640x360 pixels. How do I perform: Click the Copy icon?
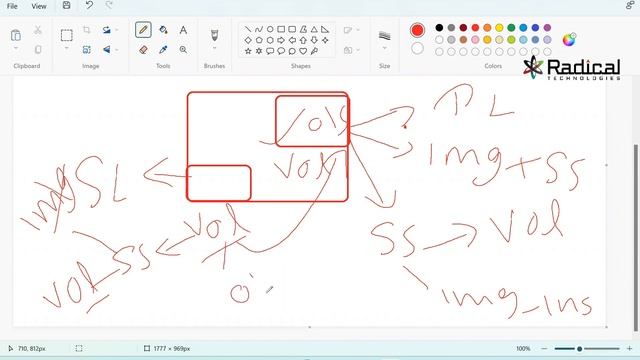tap(38, 49)
